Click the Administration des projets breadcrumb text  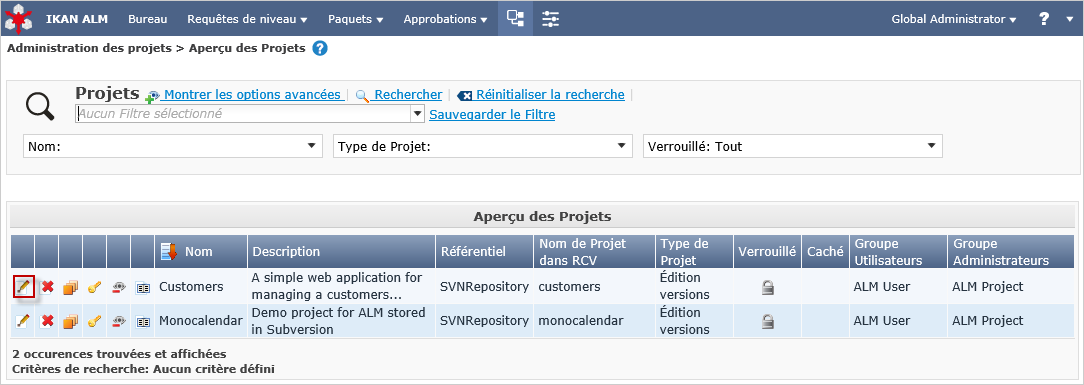(x=88, y=48)
